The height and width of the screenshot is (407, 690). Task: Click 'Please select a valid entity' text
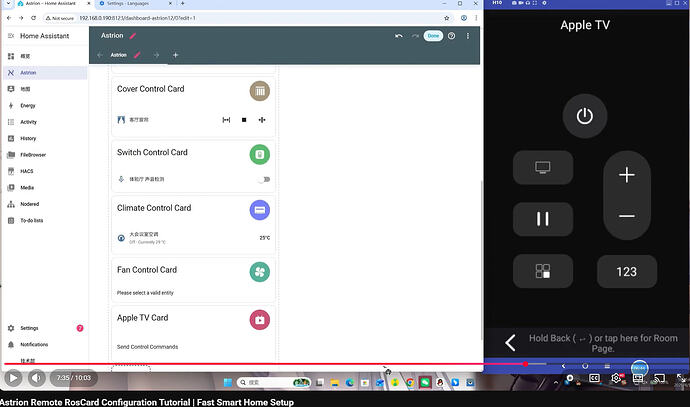(145, 293)
